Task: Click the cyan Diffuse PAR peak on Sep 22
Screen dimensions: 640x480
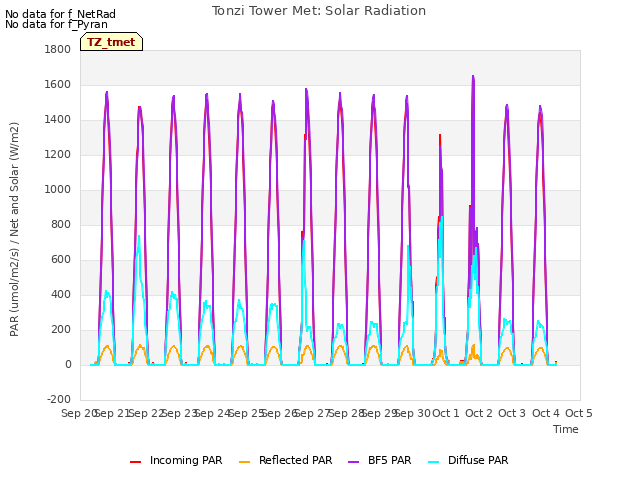Action: 139,238
